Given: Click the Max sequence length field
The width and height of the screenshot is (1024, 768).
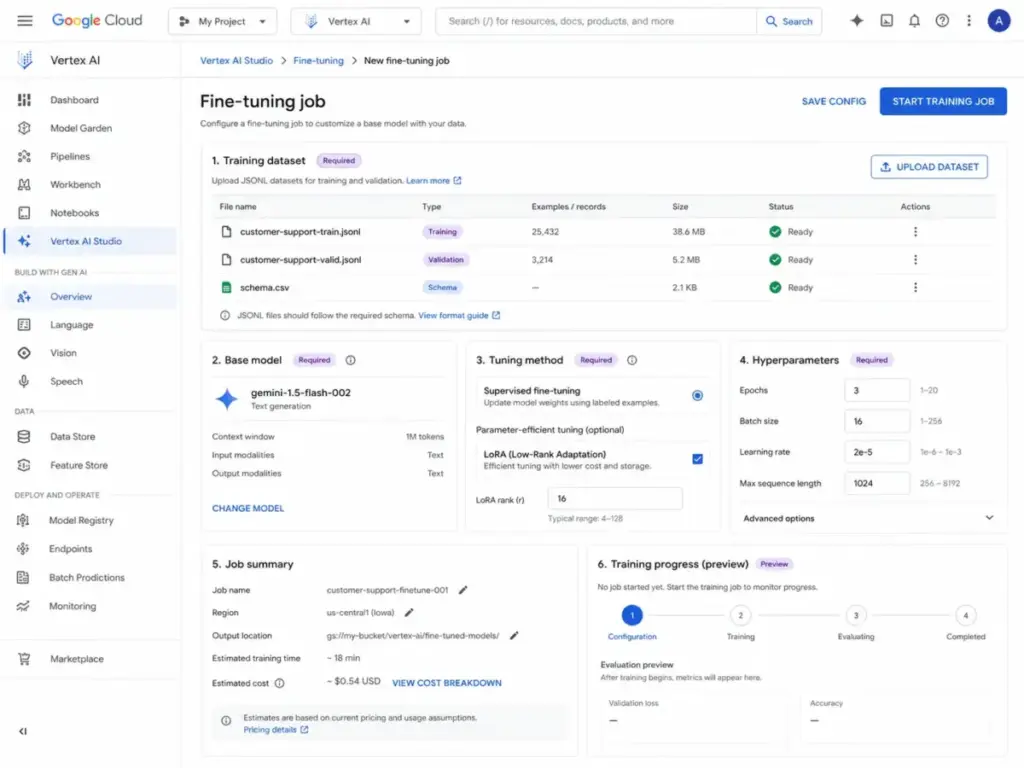Looking at the screenshot, I should (x=876, y=483).
